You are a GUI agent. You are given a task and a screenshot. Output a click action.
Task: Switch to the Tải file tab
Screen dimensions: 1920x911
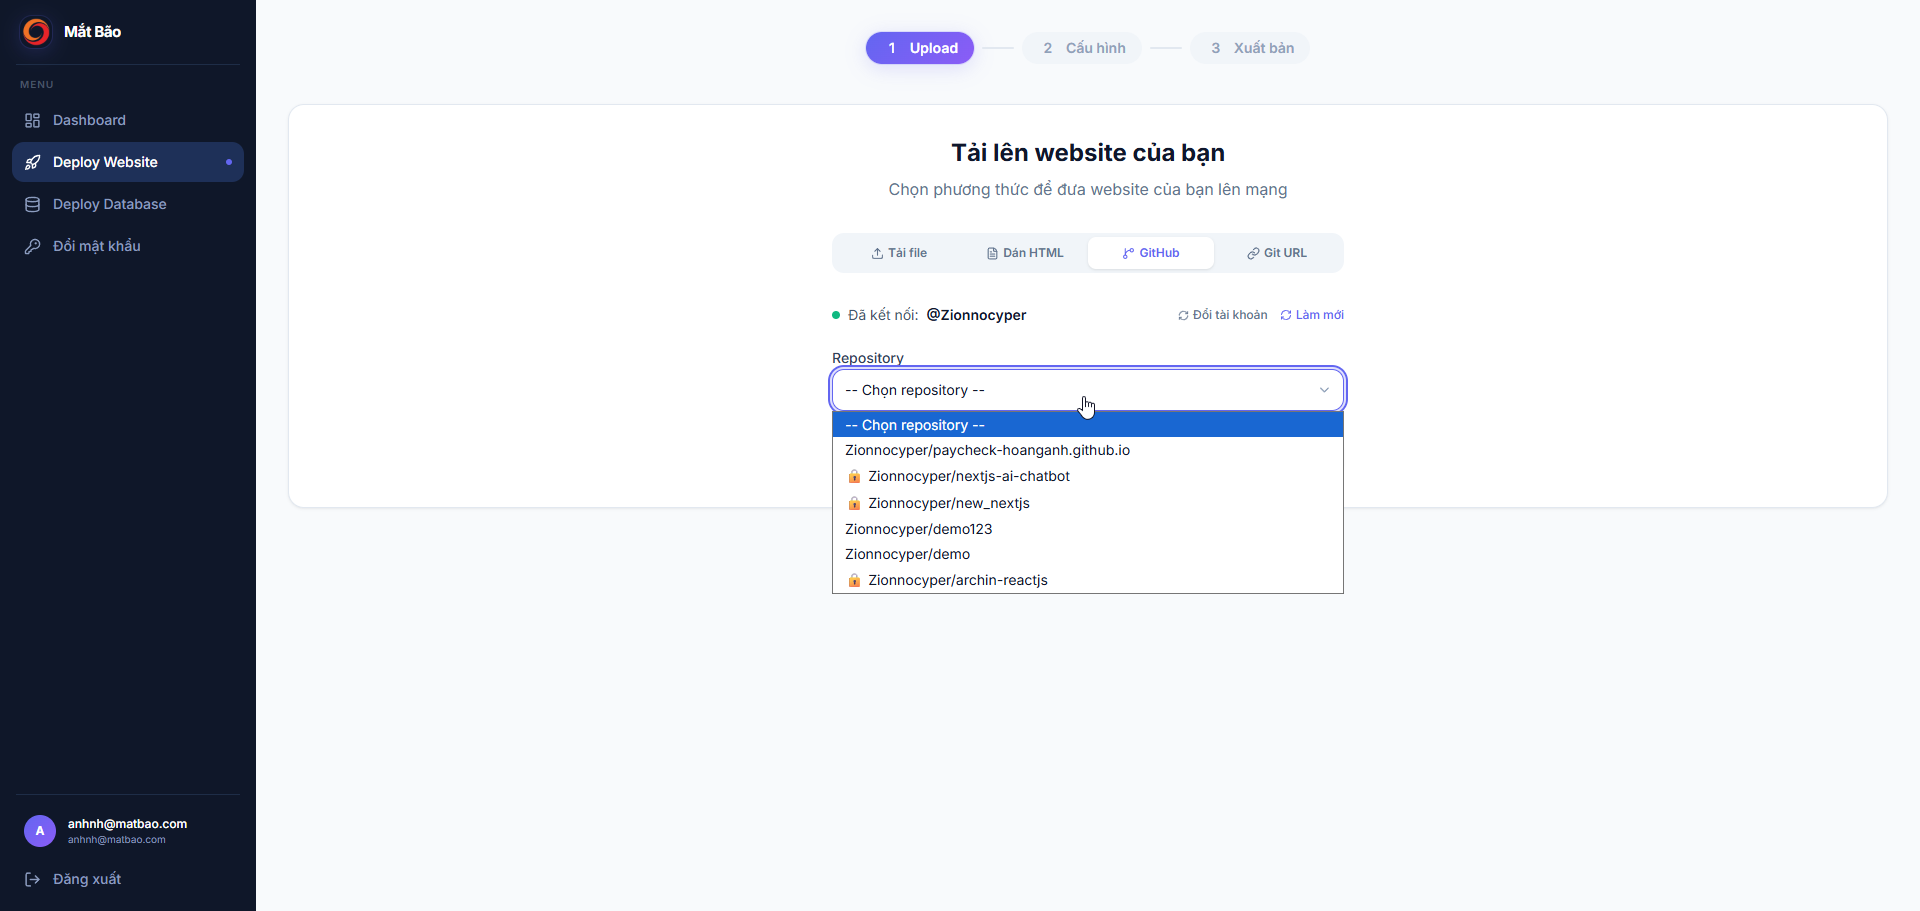(899, 253)
